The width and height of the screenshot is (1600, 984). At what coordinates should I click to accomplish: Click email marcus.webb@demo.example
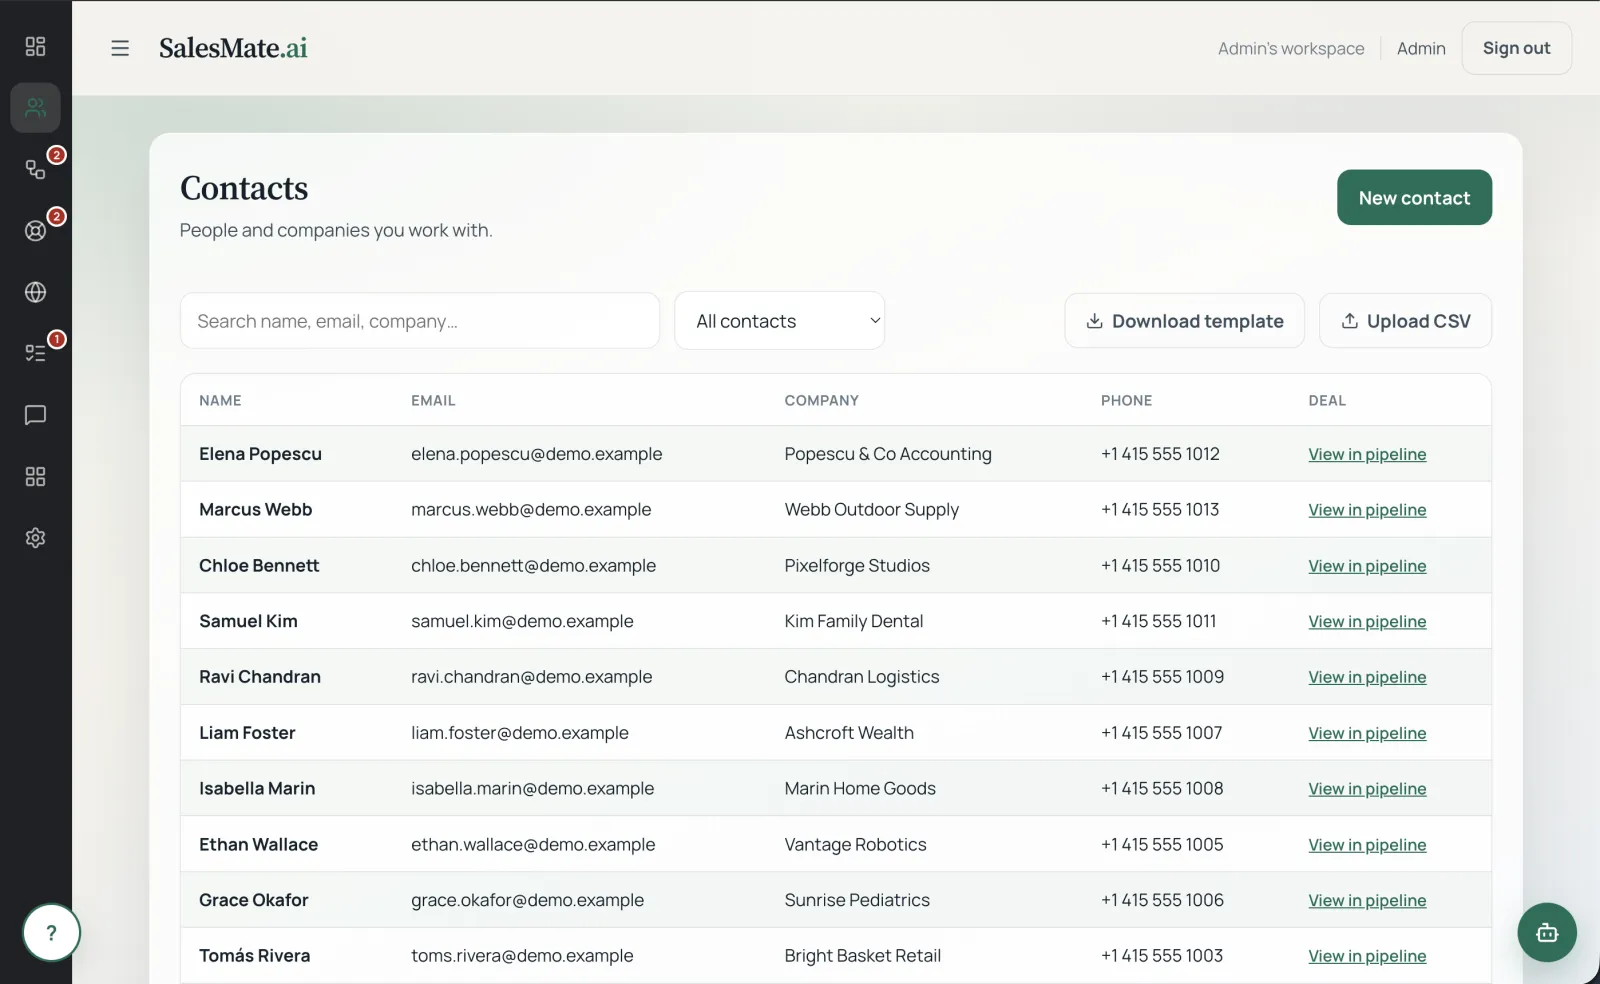click(531, 509)
